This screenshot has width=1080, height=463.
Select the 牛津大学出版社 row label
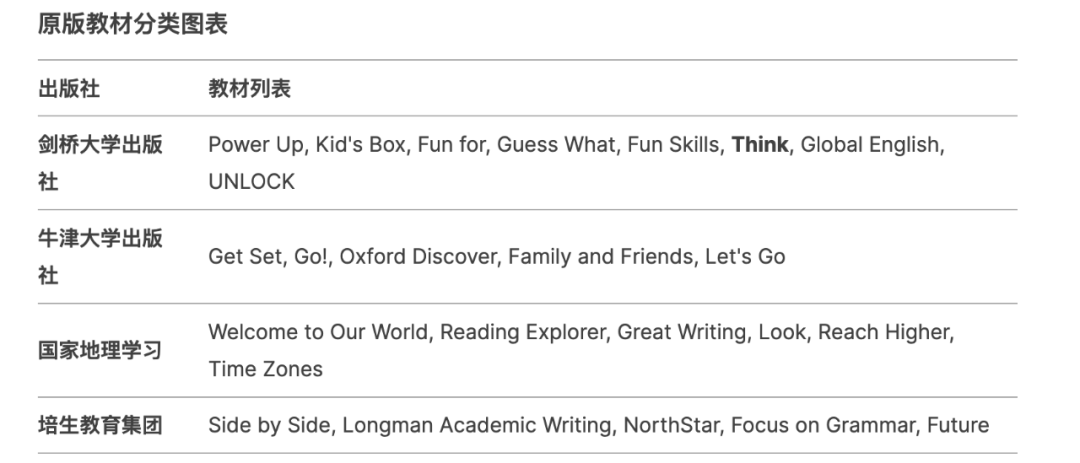coord(101,256)
